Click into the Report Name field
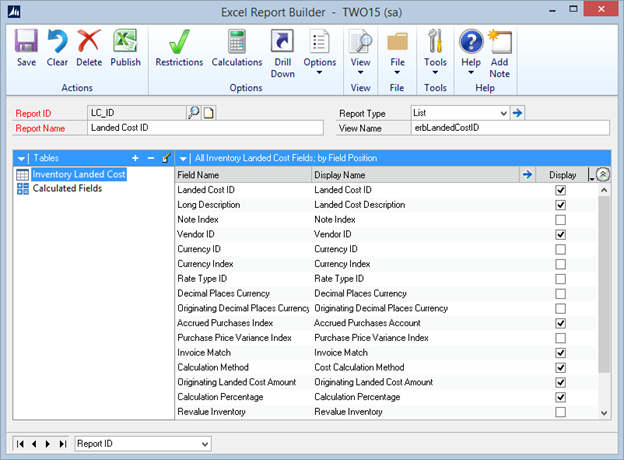 (x=205, y=128)
